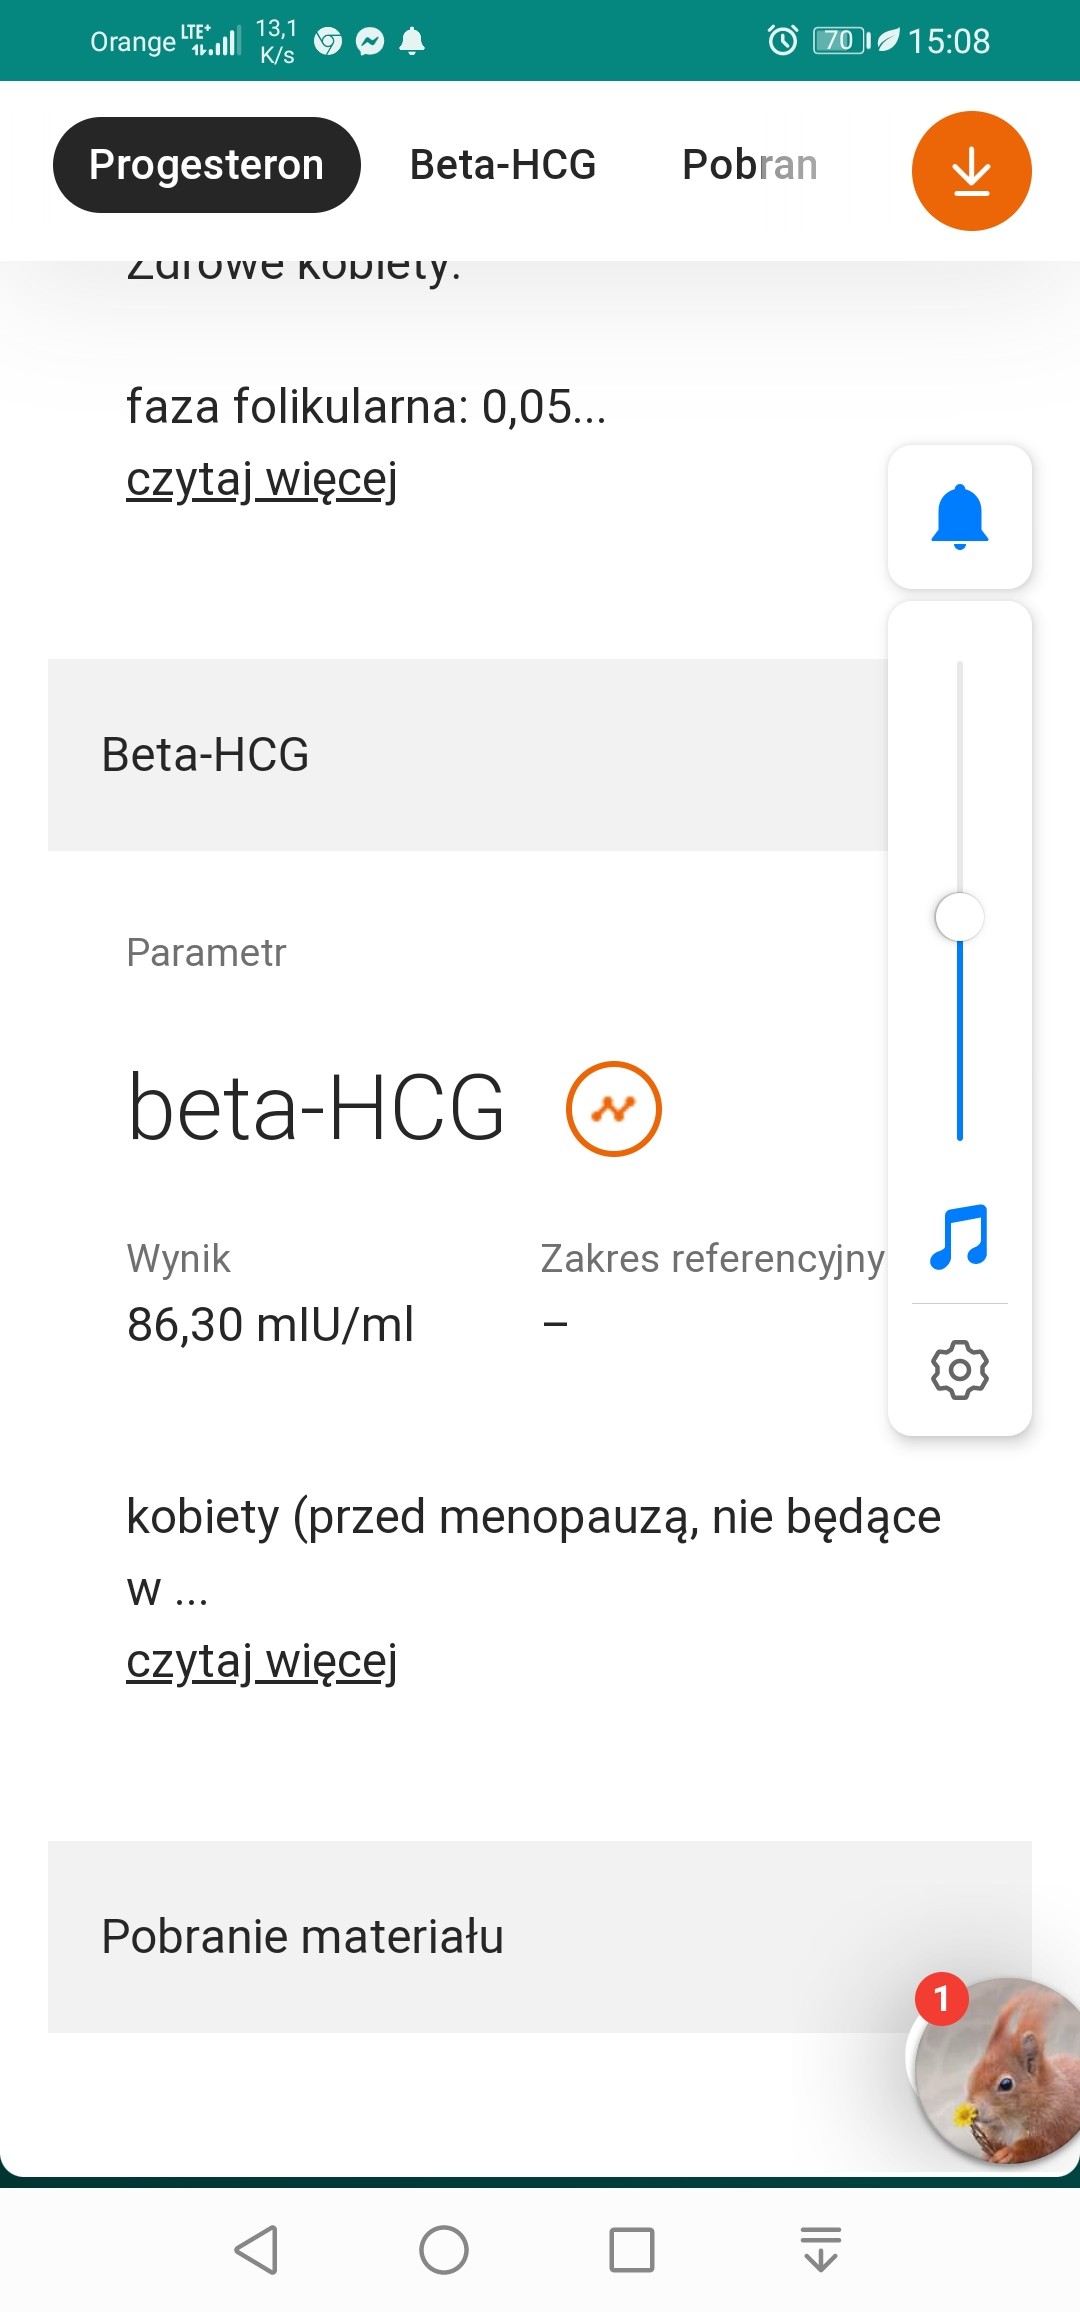
Task: Tap the orange download results button
Action: [971, 171]
